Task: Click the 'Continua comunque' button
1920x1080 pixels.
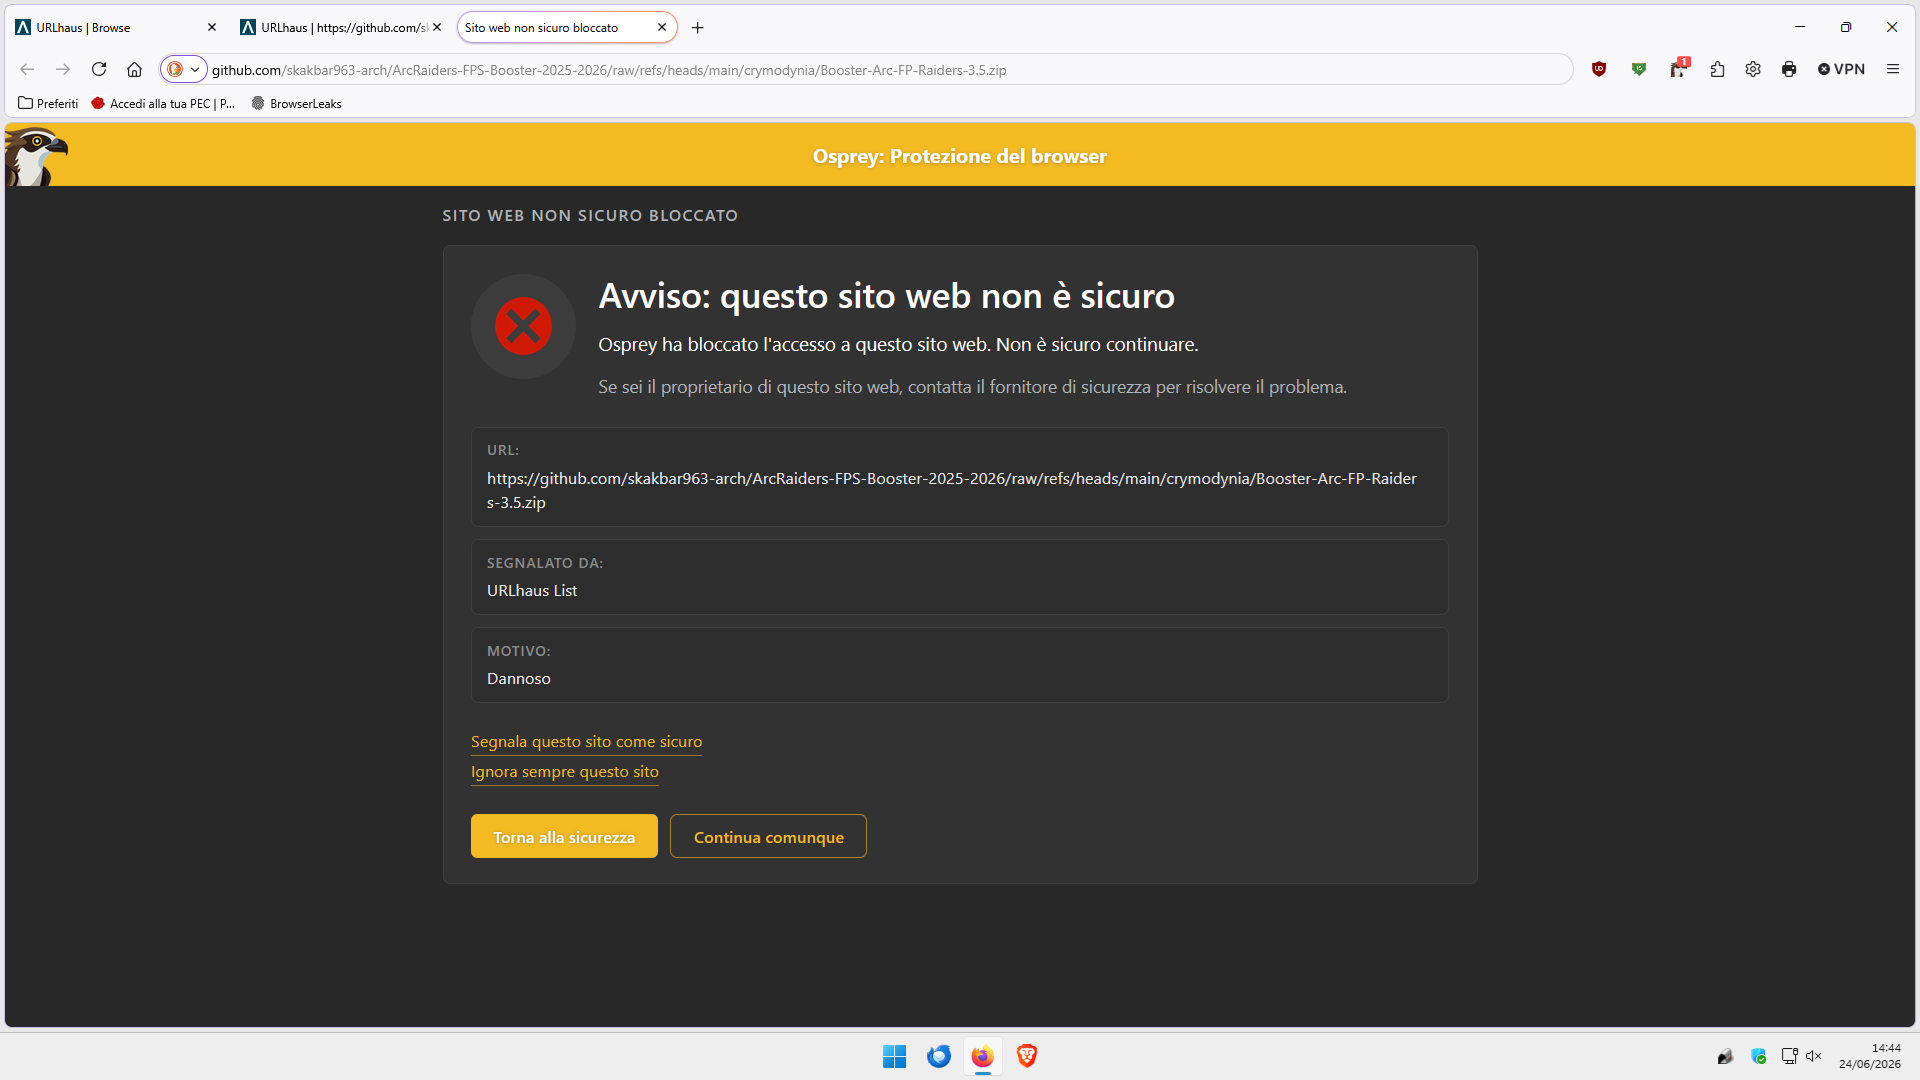Action: (768, 836)
